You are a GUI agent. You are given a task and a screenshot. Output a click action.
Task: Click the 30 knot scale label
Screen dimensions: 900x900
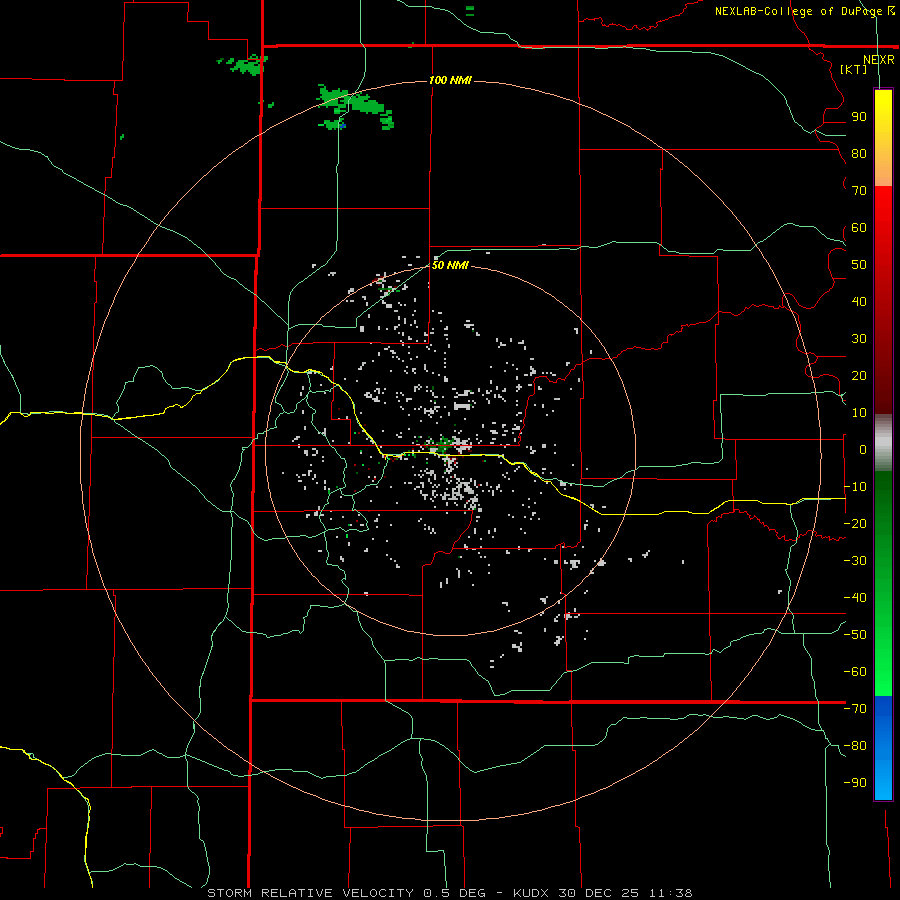(x=859, y=339)
